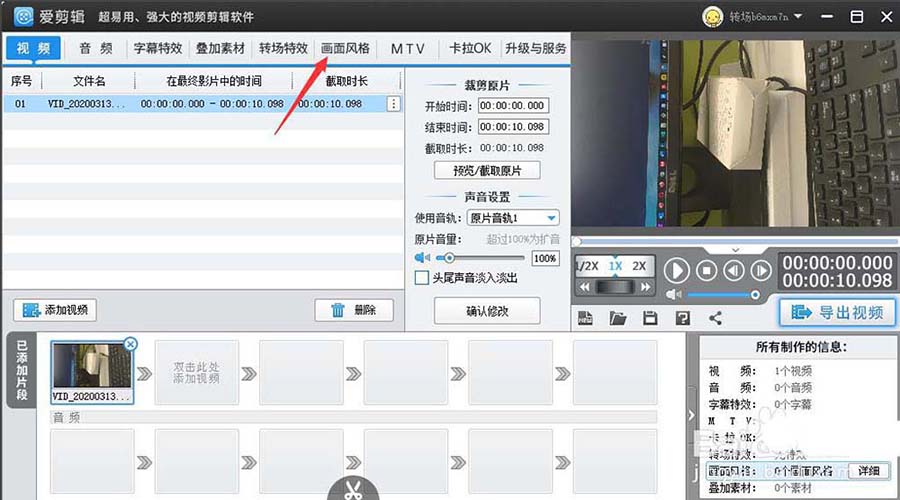
Task: Enable 头尾声音淡入淡出 checkbox
Action: coord(422,277)
